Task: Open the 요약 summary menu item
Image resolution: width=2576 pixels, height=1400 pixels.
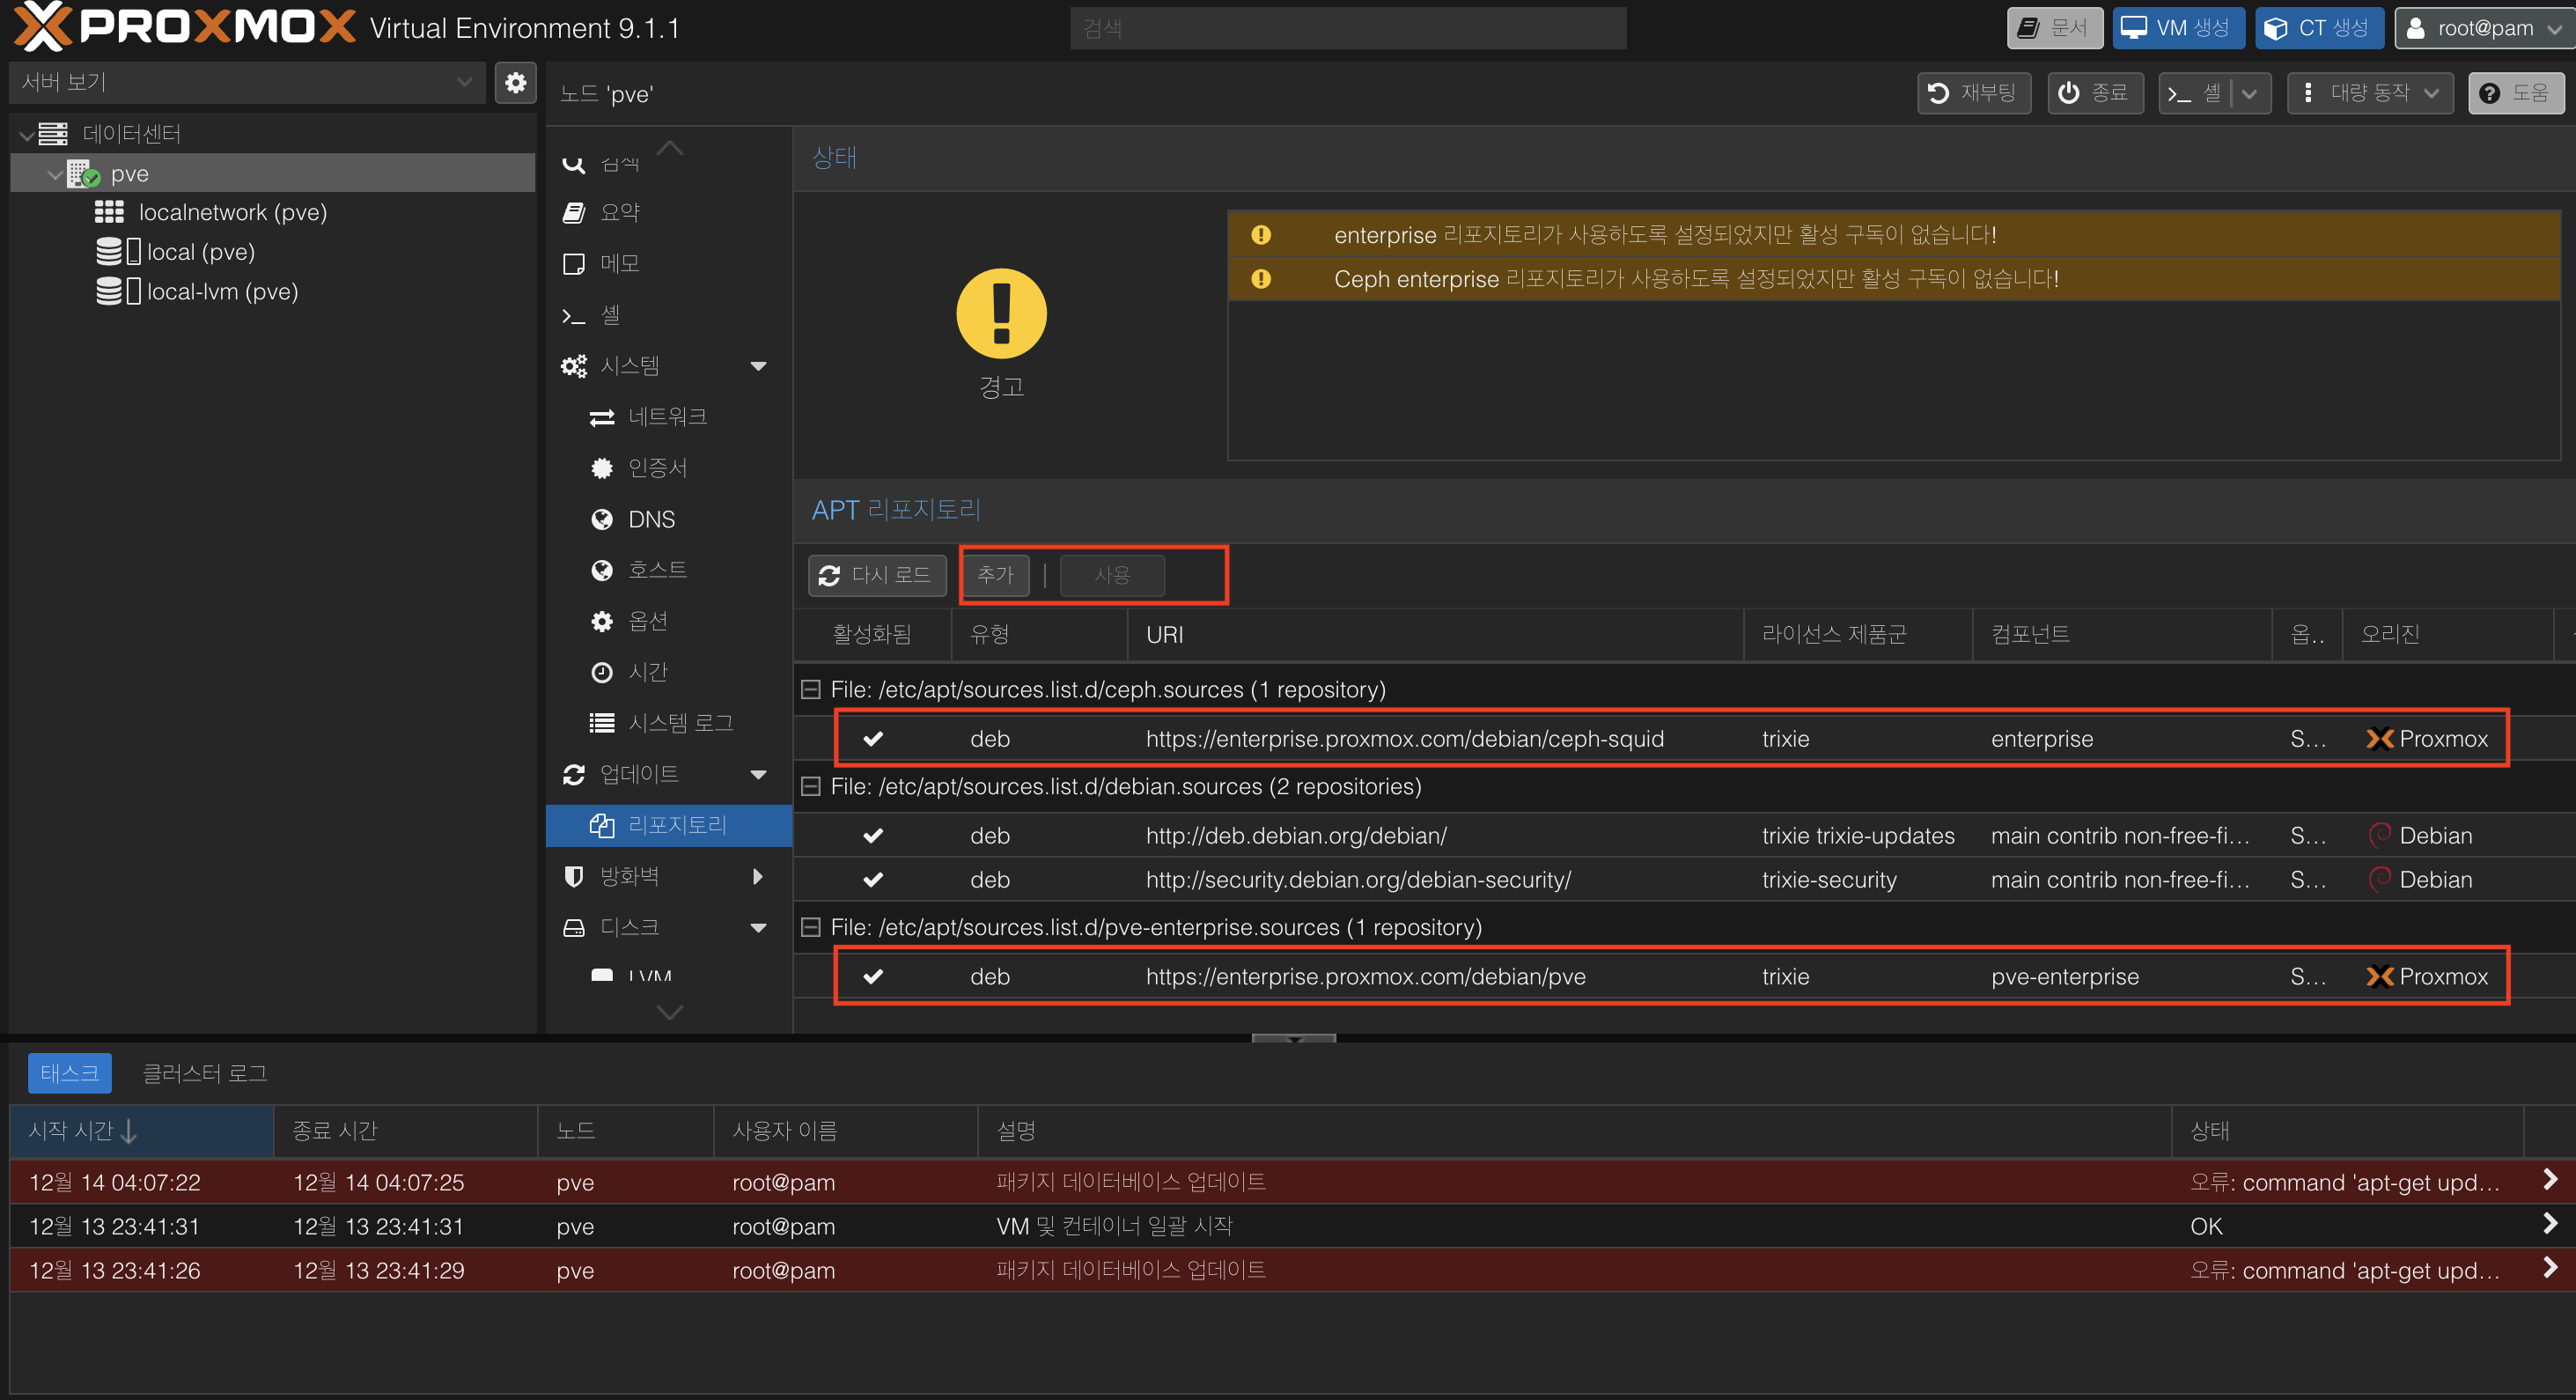Action: coord(620,212)
